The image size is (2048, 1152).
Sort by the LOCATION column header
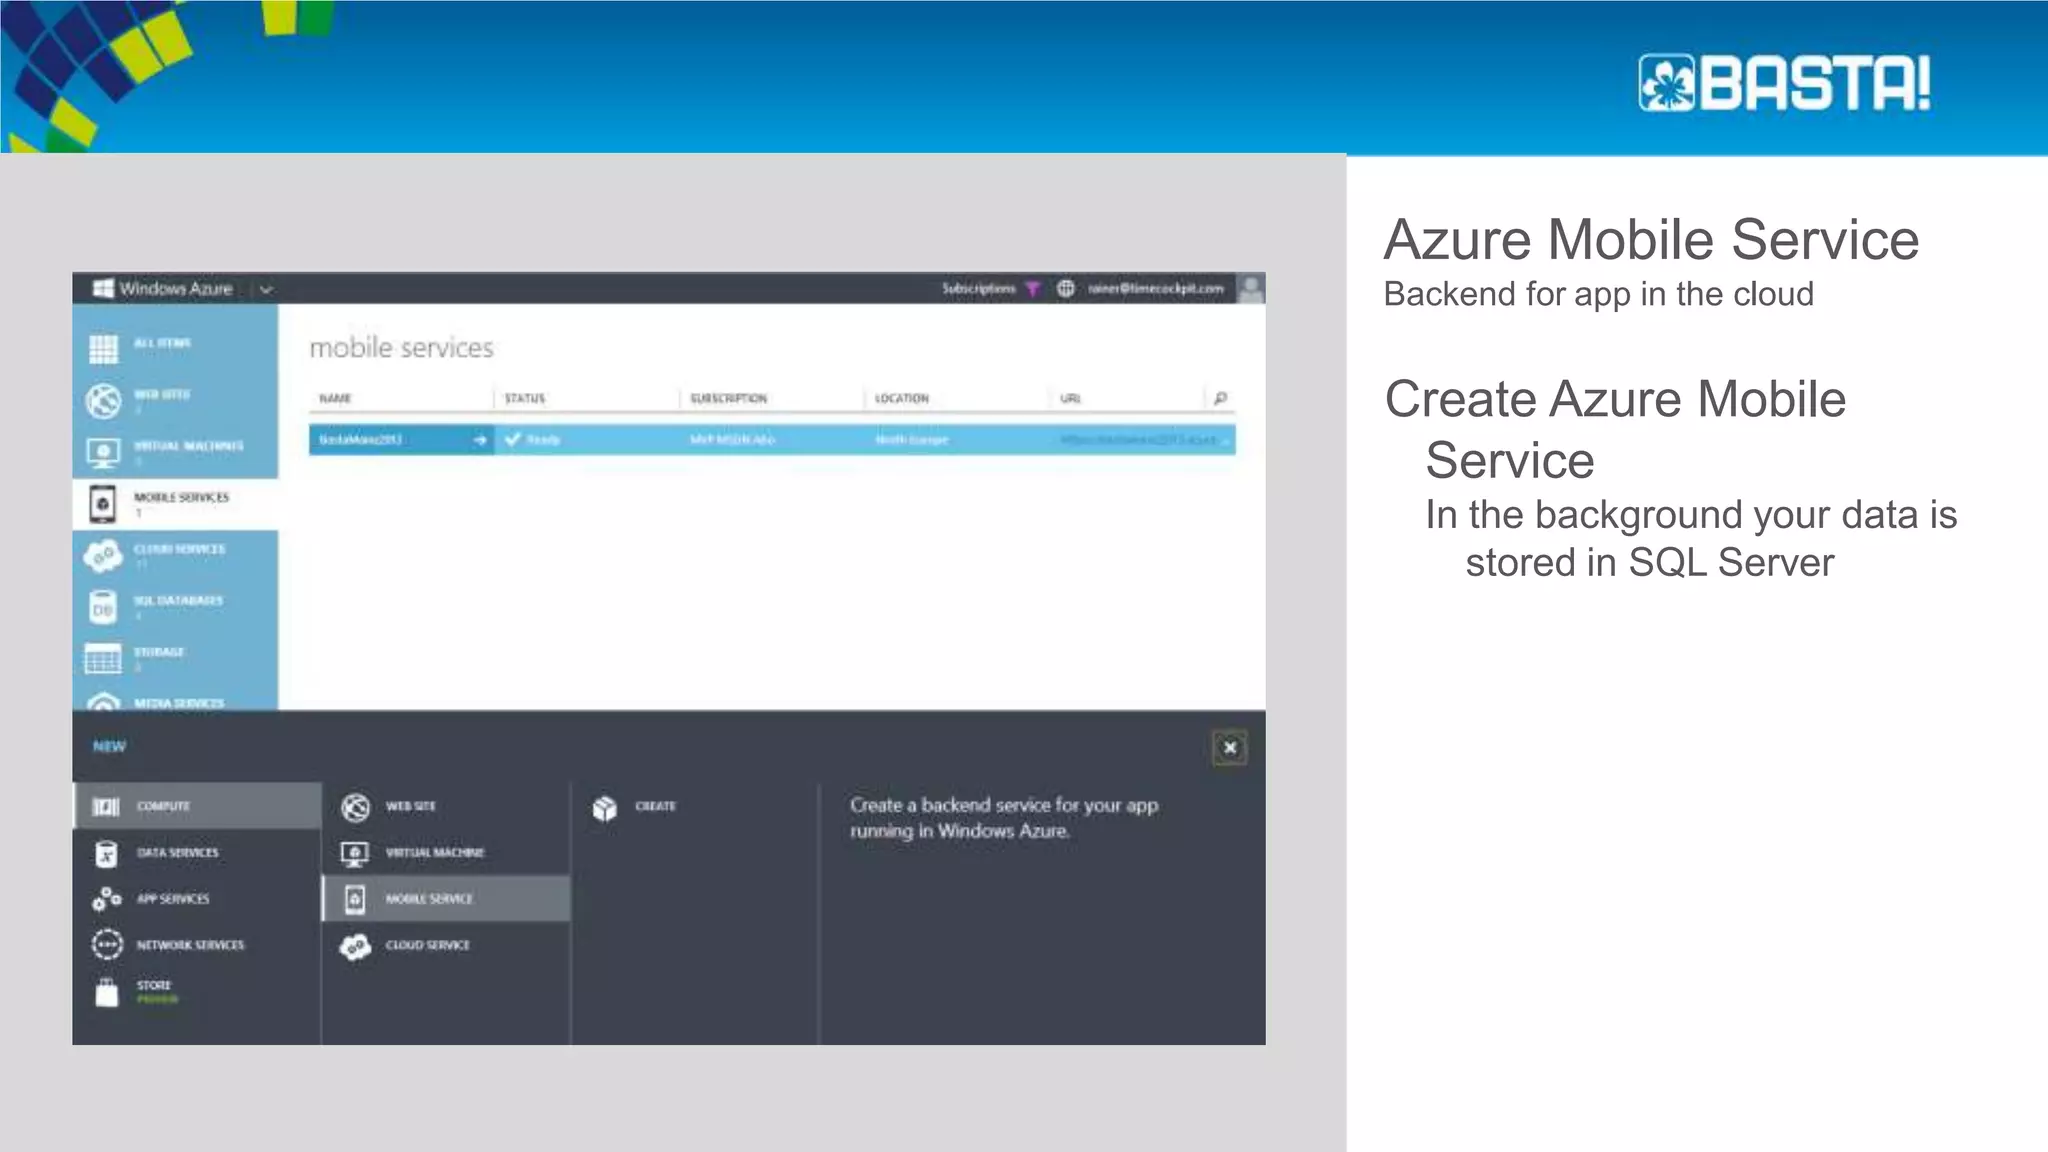click(902, 398)
